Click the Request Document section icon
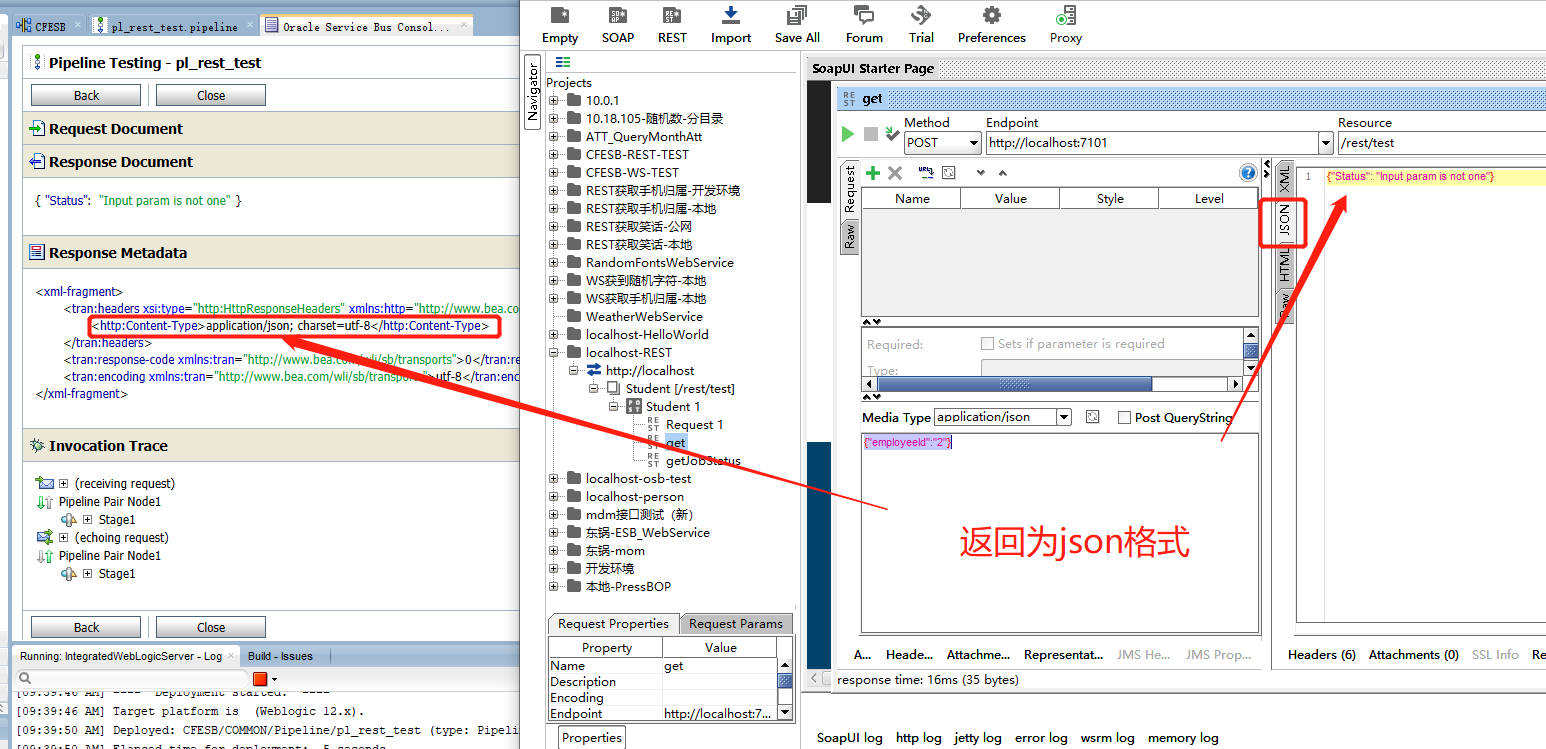1546x749 pixels. pyautogui.click(x=37, y=129)
